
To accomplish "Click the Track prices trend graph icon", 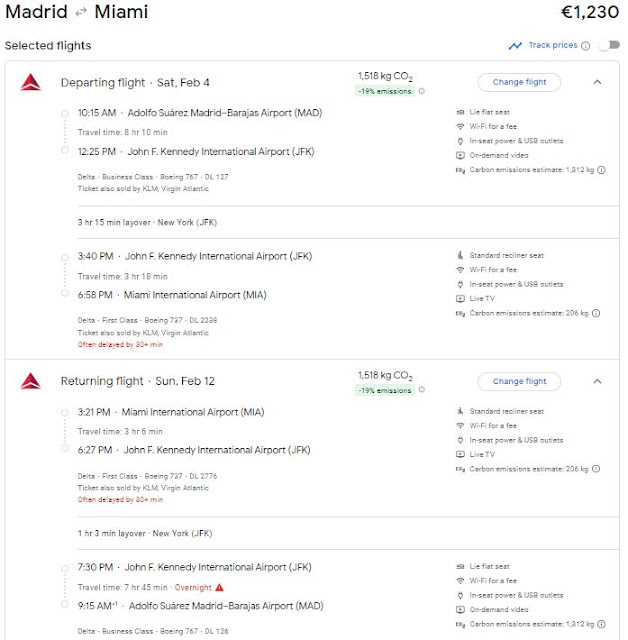I will coord(515,45).
